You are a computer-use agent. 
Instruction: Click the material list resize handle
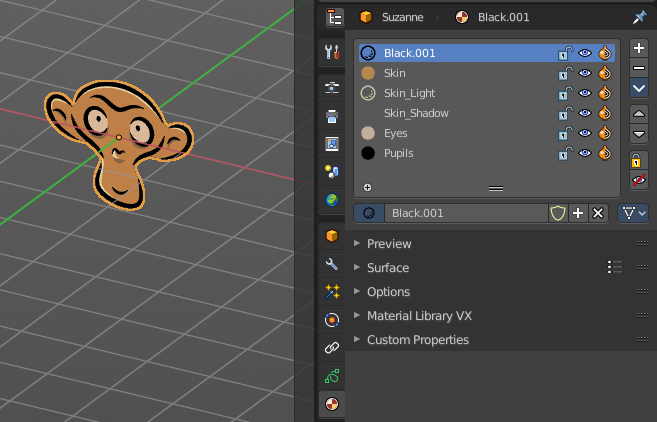(x=496, y=189)
